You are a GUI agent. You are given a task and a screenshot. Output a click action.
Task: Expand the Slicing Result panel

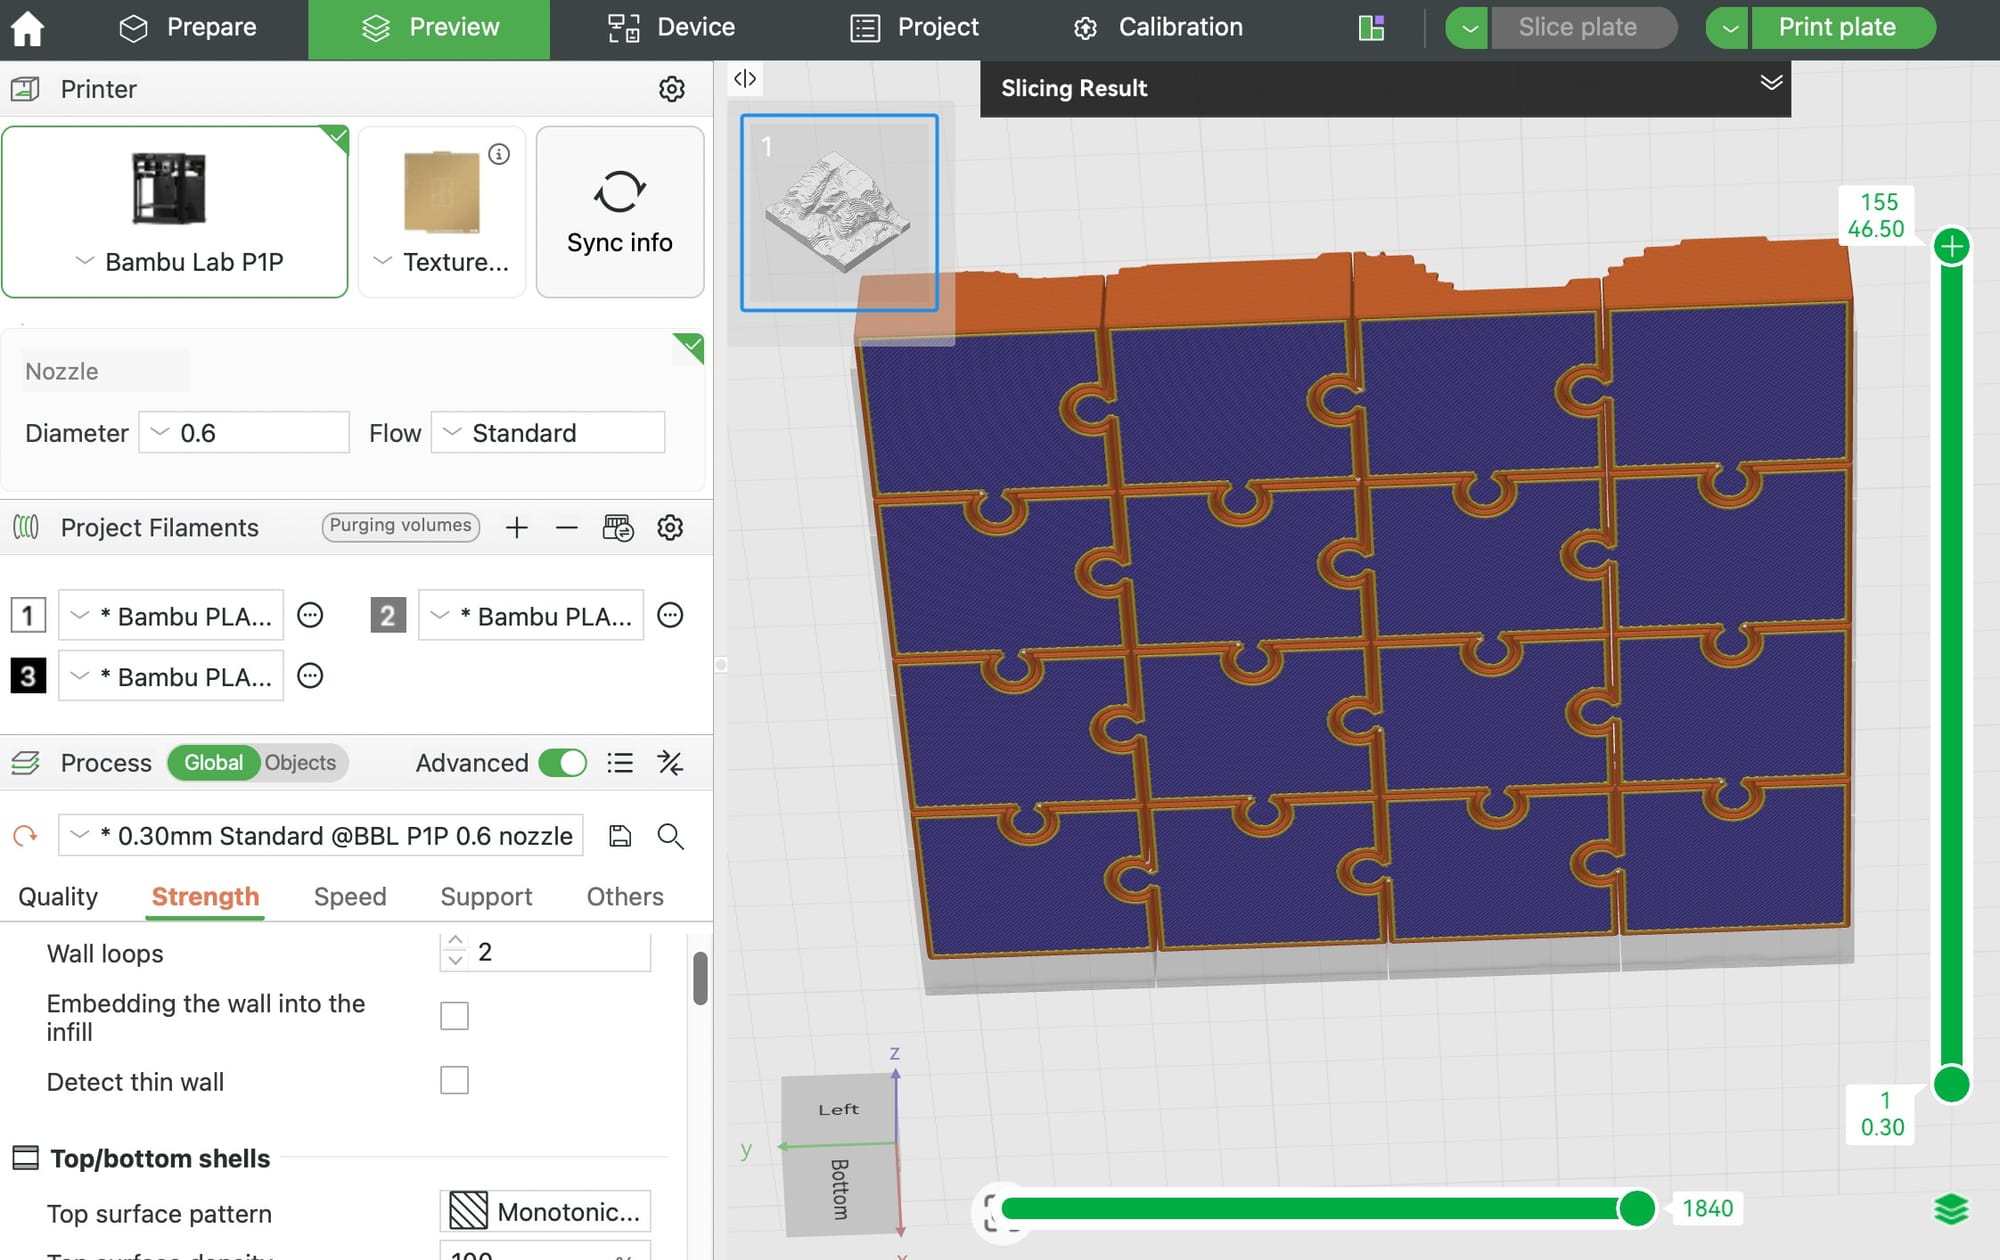click(1771, 83)
